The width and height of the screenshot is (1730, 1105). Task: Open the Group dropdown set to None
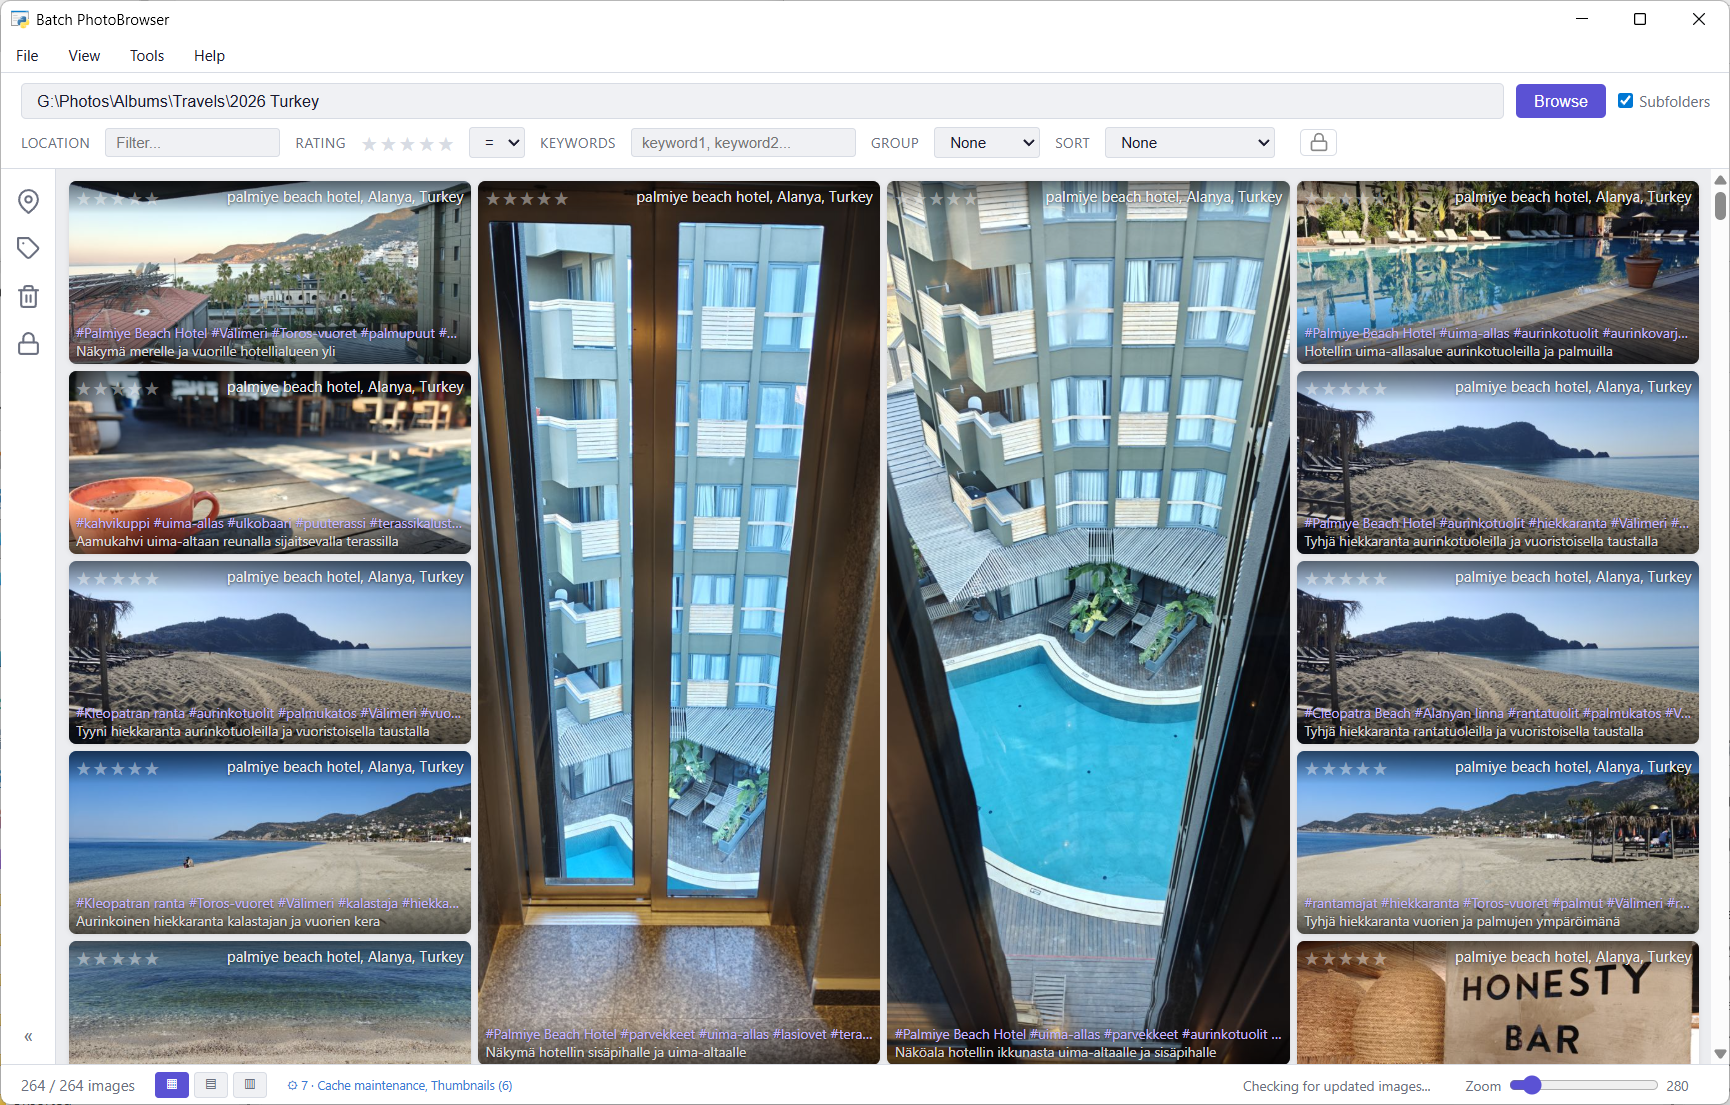click(986, 142)
